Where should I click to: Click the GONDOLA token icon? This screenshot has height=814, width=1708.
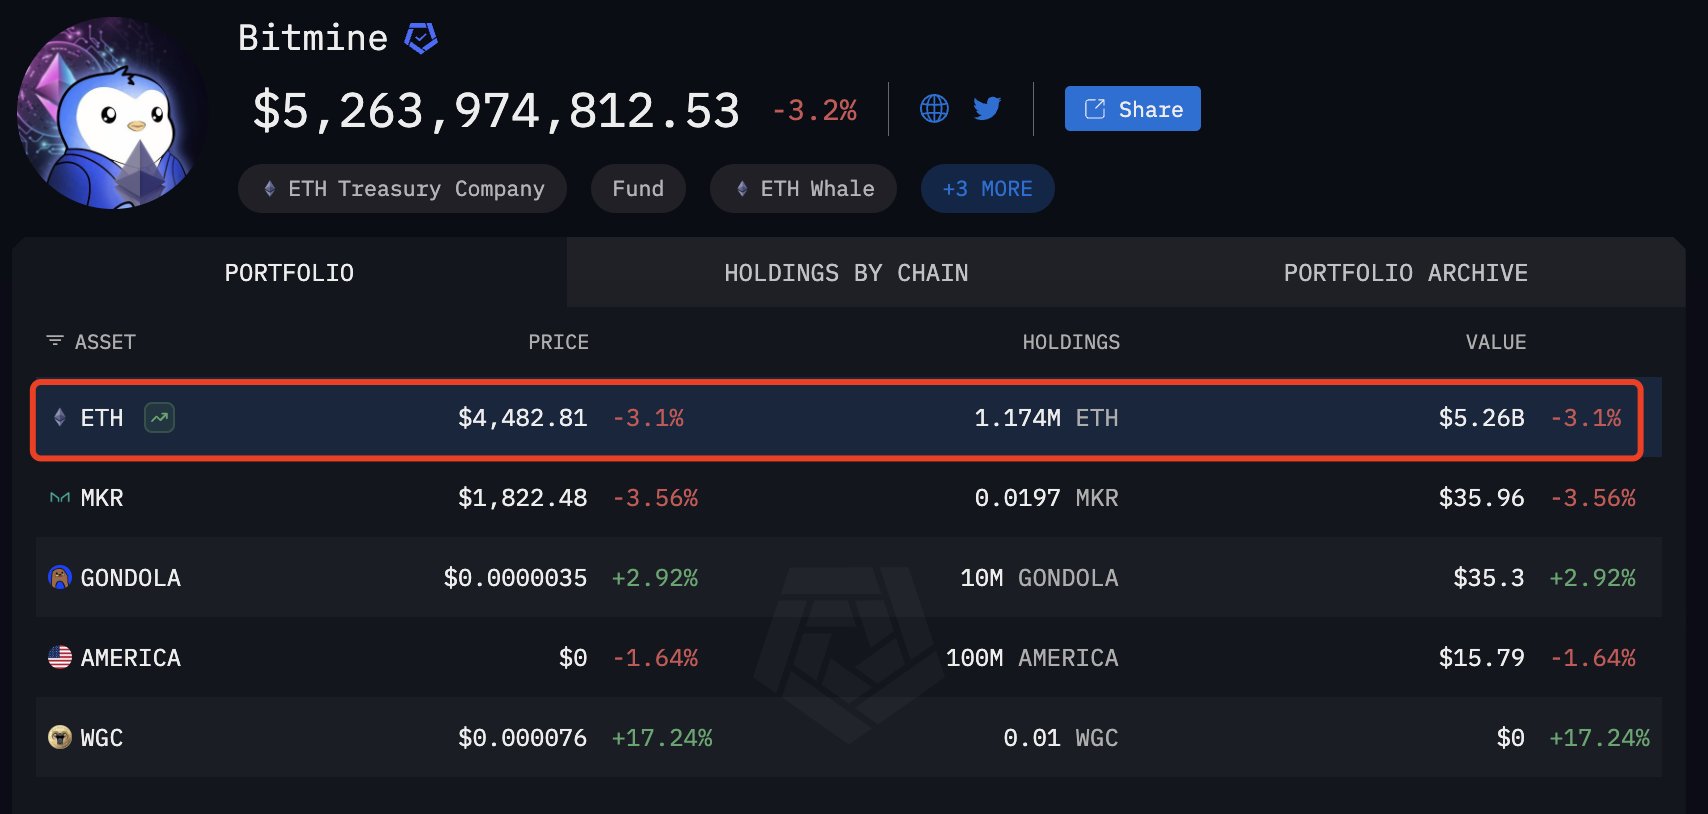(x=60, y=577)
